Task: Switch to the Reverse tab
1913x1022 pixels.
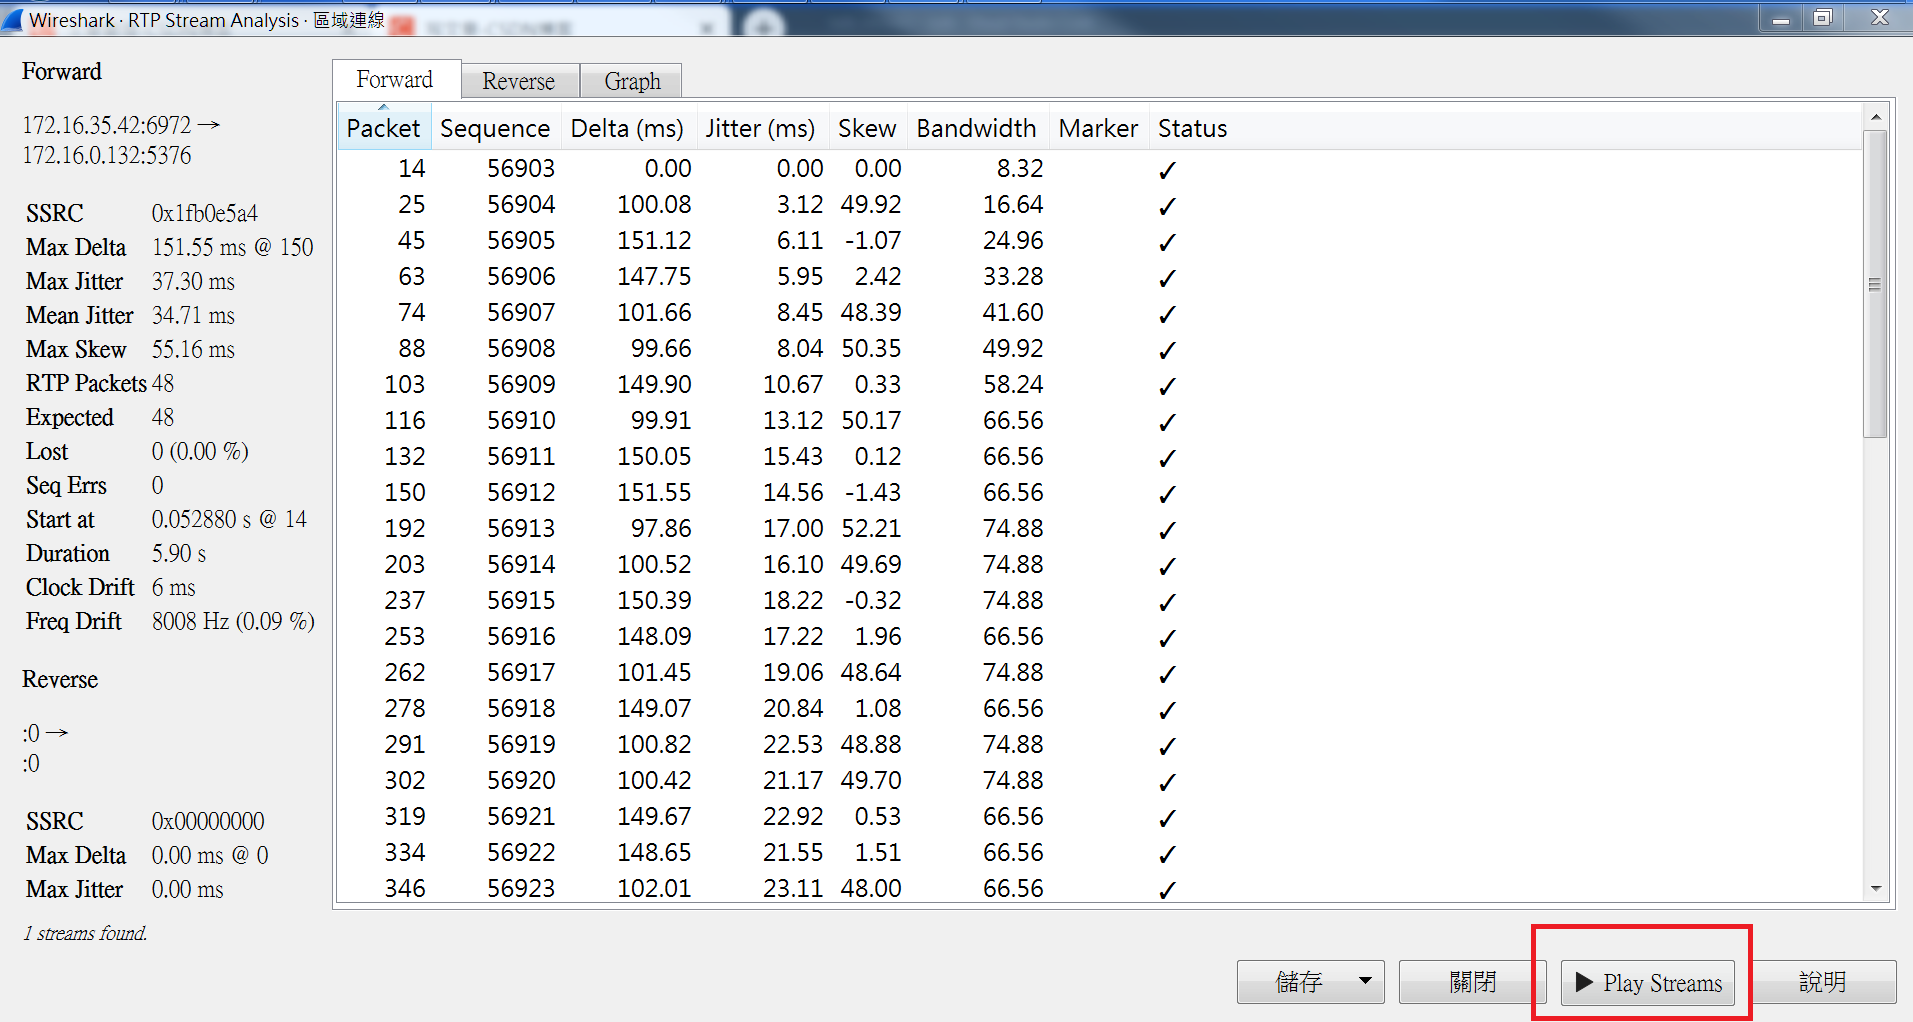Action: (x=519, y=80)
